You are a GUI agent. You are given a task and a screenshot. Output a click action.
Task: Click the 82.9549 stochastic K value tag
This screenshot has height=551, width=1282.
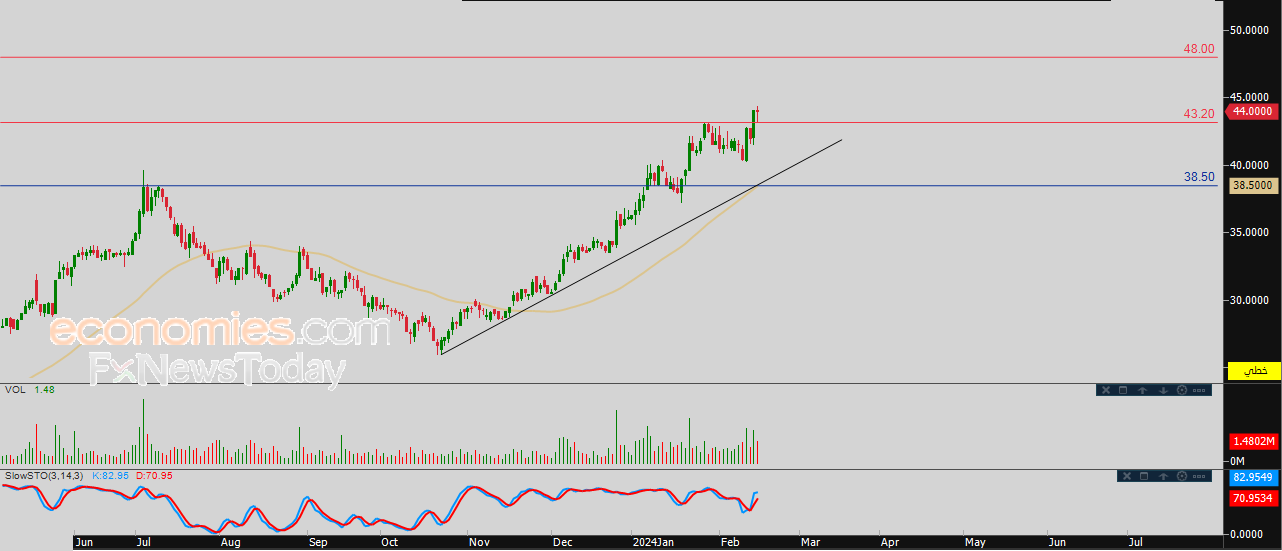pyautogui.click(x=1254, y=478)
